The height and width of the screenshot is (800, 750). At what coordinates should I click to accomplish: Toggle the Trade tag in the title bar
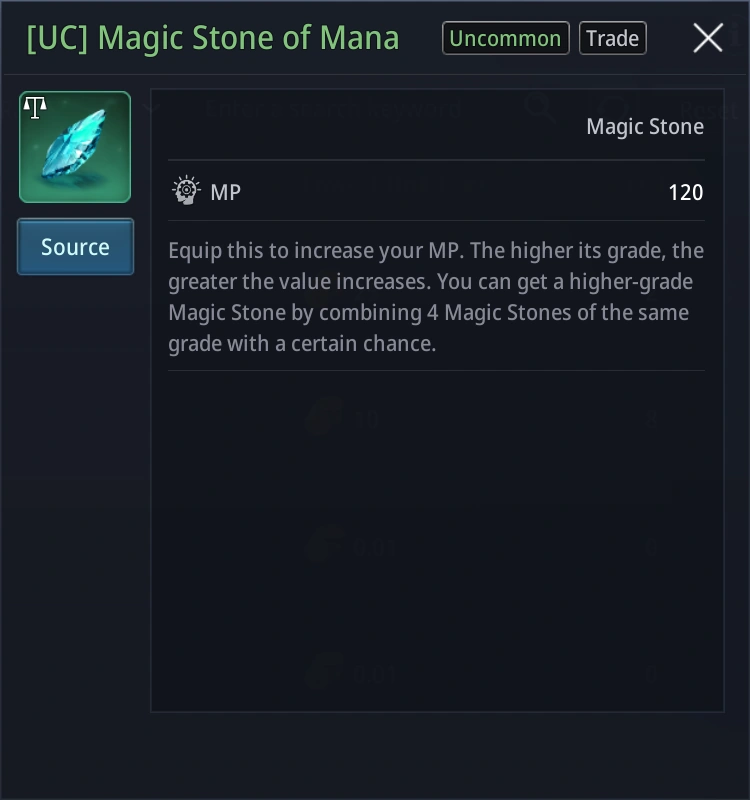[x=612, y=38]
